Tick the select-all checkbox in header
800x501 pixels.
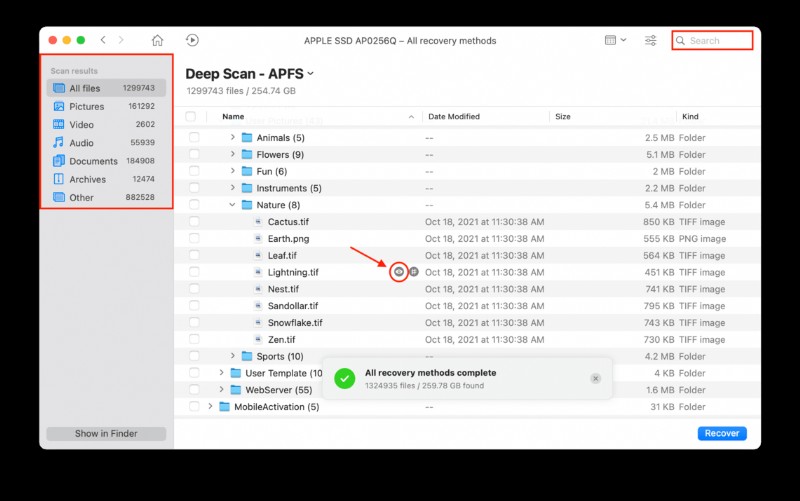(191, 116)
